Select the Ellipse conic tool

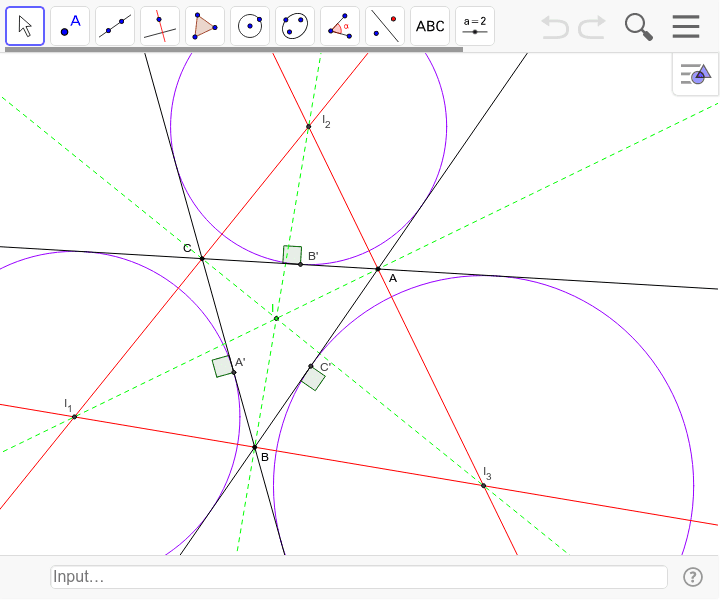coord(295,26)
